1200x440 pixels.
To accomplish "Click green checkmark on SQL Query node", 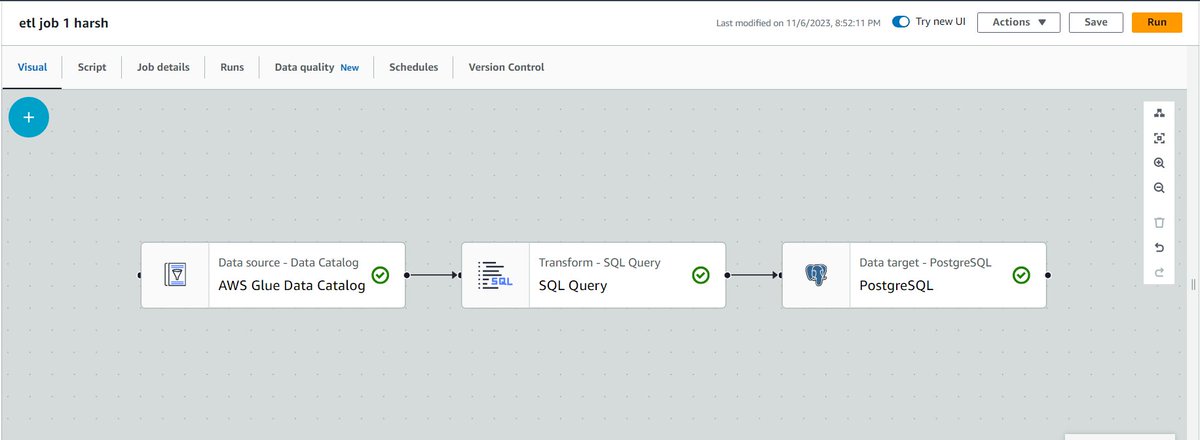I will [701, 275].
